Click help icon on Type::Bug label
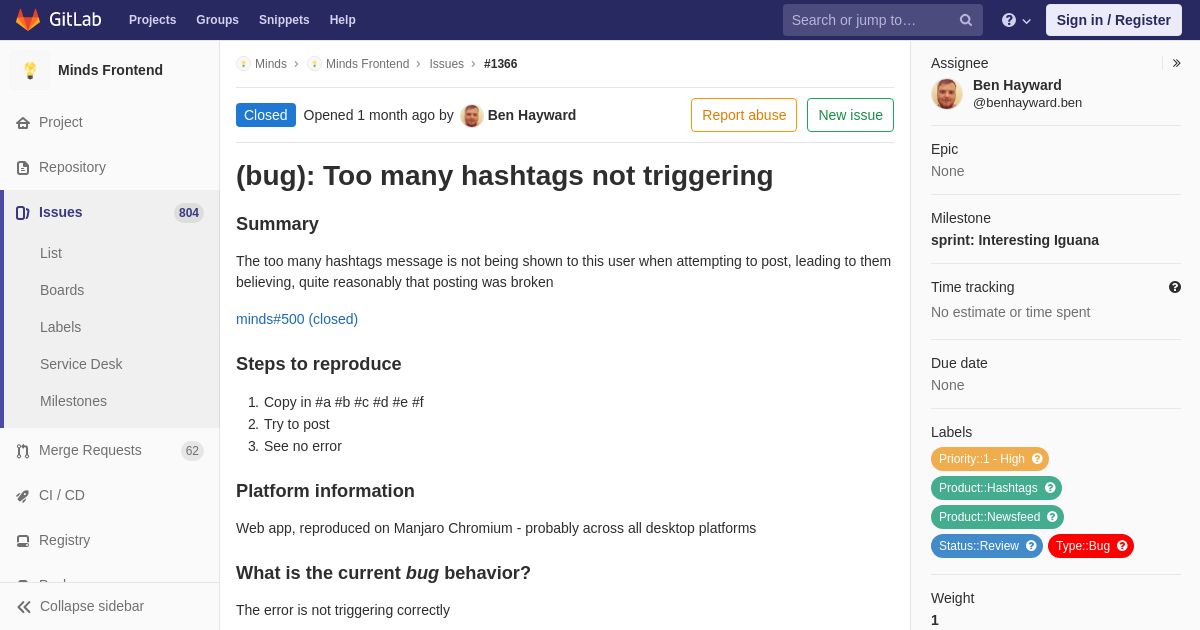The height and width of the screenshot is (630, 1200). pyautogui.click(x=1122, y=546)
